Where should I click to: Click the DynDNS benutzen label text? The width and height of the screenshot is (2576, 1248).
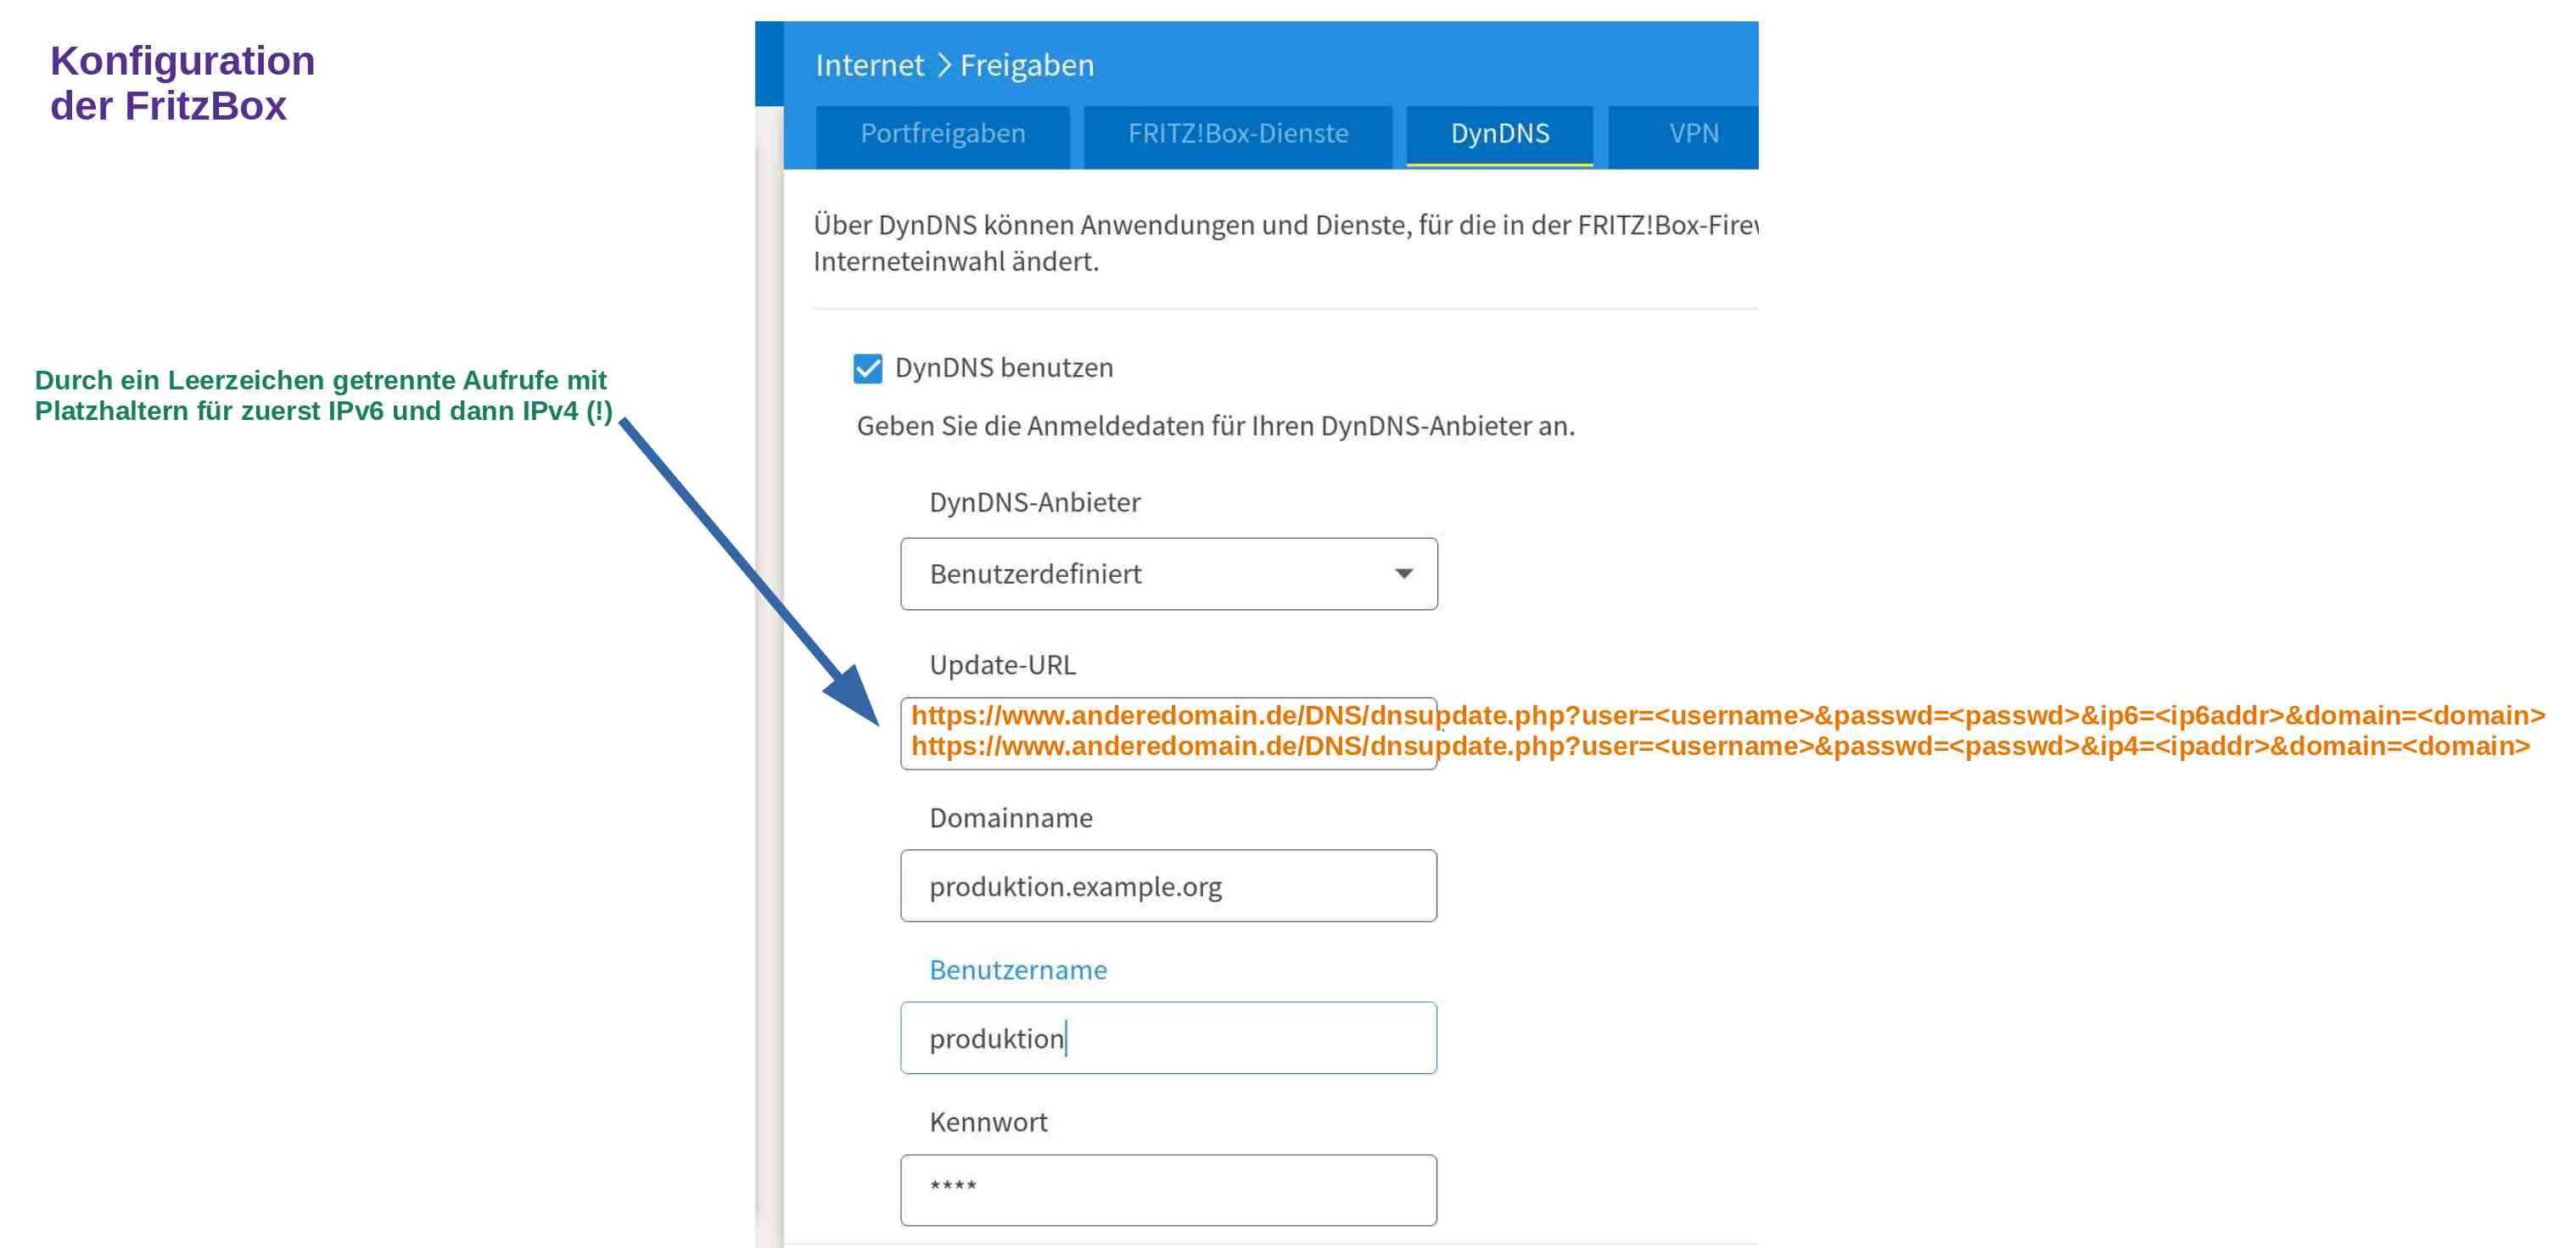pos(1003,368)
